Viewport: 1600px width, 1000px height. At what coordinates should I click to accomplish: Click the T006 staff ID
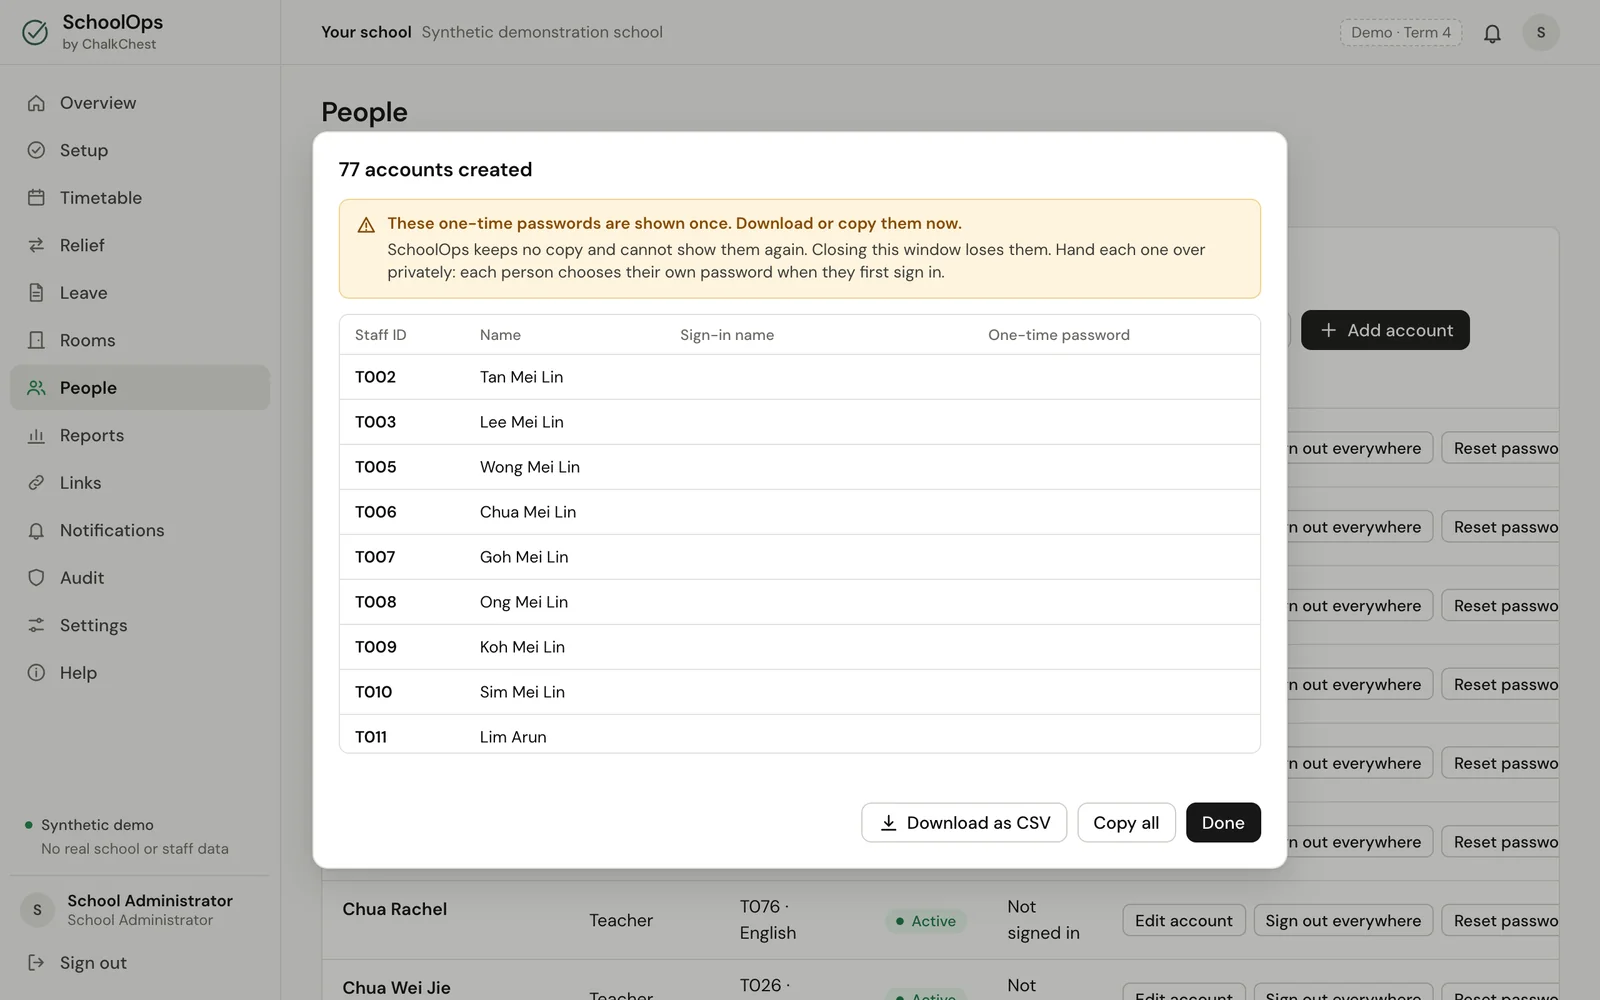point(375,512)
